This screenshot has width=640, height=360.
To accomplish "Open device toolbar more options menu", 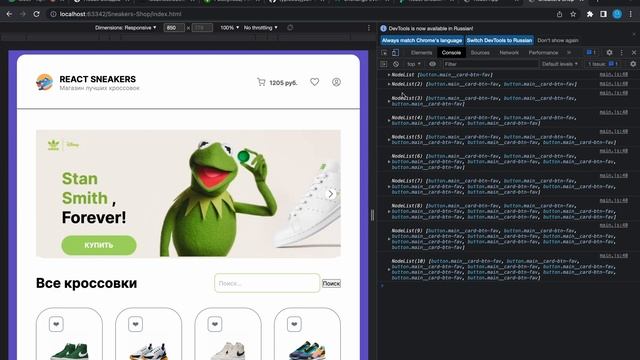I will [x=369, y=28].
